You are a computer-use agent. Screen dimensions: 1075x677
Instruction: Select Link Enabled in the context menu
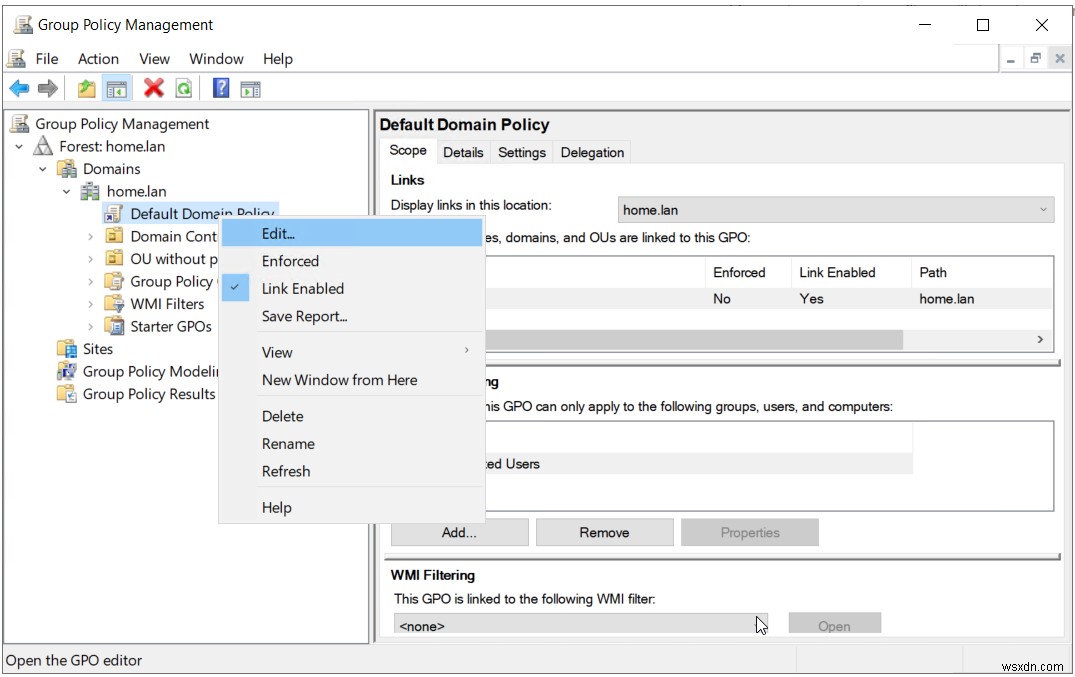click(x=302, y=288)
